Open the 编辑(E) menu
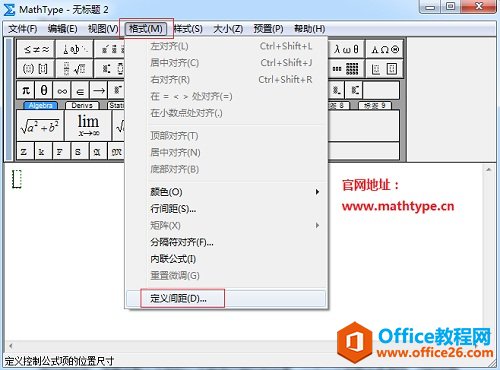 63,29
